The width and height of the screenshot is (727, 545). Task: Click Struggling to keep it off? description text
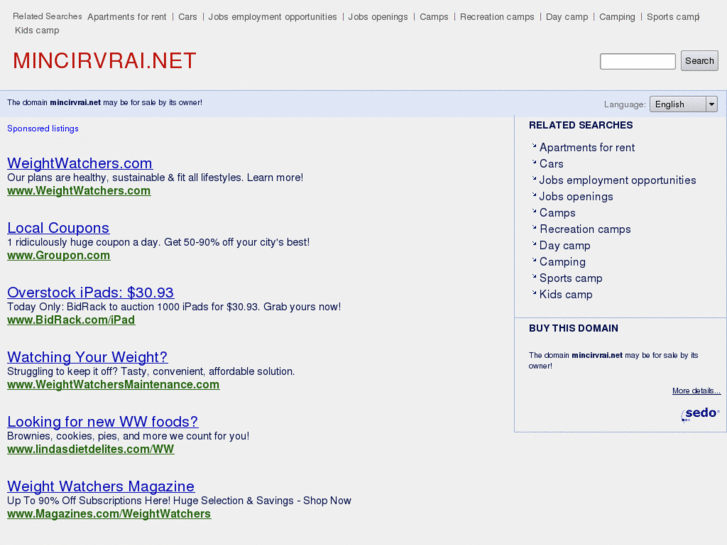click(151, 371)
